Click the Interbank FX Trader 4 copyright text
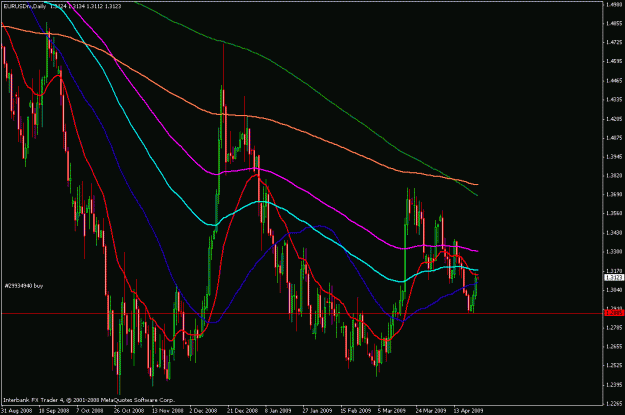Image resolution: width=625 pixels, height=415 pixels. (x=89, y=399)
